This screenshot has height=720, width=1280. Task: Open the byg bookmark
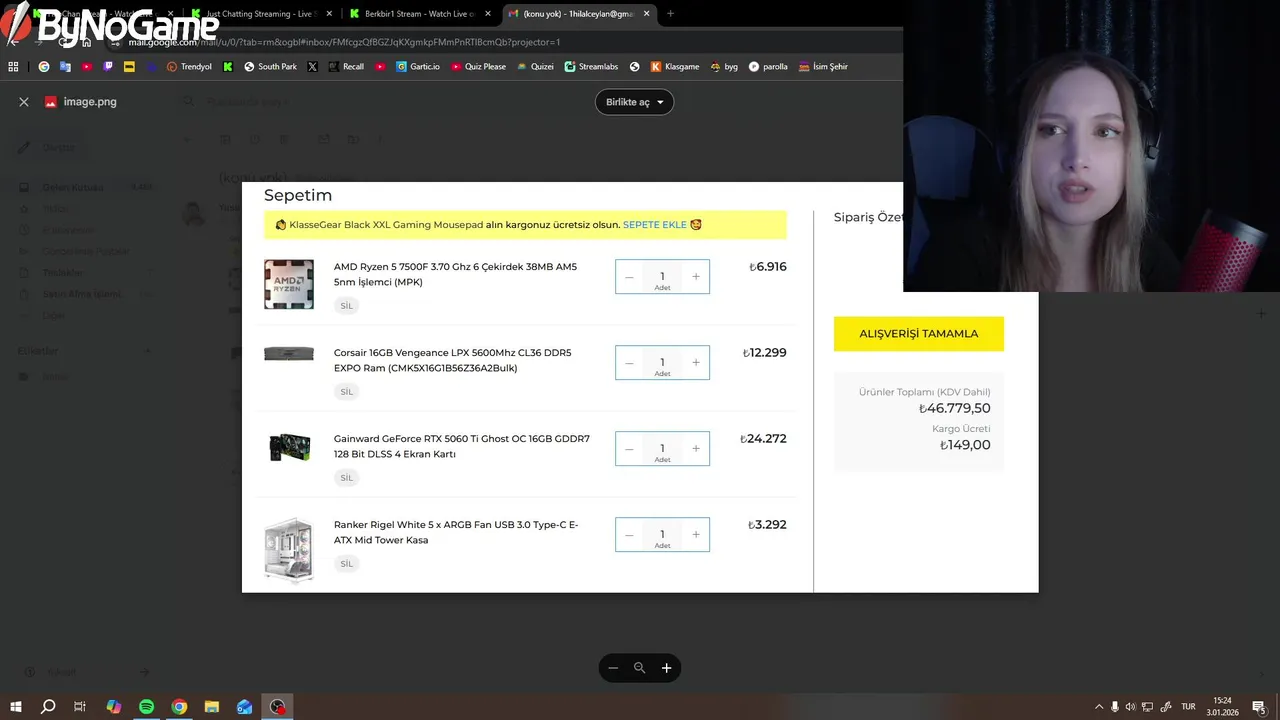tap(724, 67)
